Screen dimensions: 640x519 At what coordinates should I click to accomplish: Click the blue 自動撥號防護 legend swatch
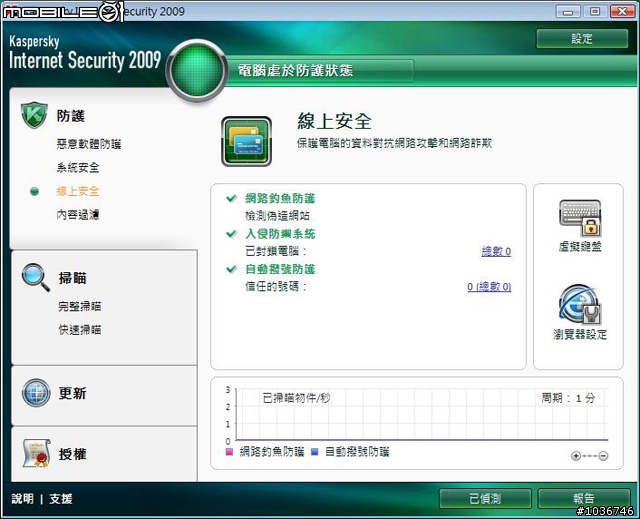pos(314,452)
